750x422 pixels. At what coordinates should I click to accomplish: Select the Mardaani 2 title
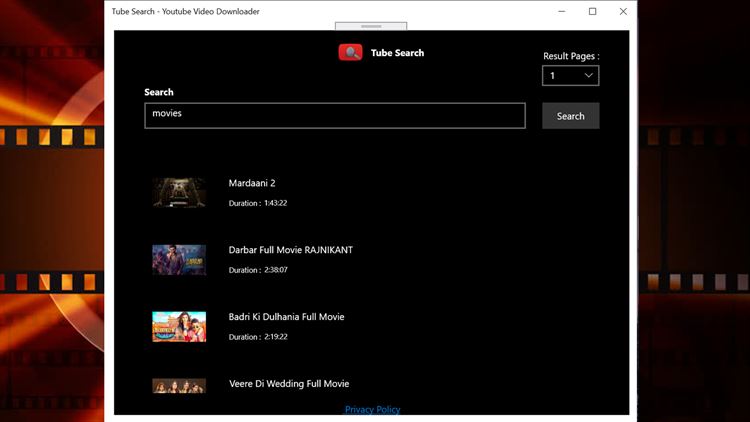(252, 183)
